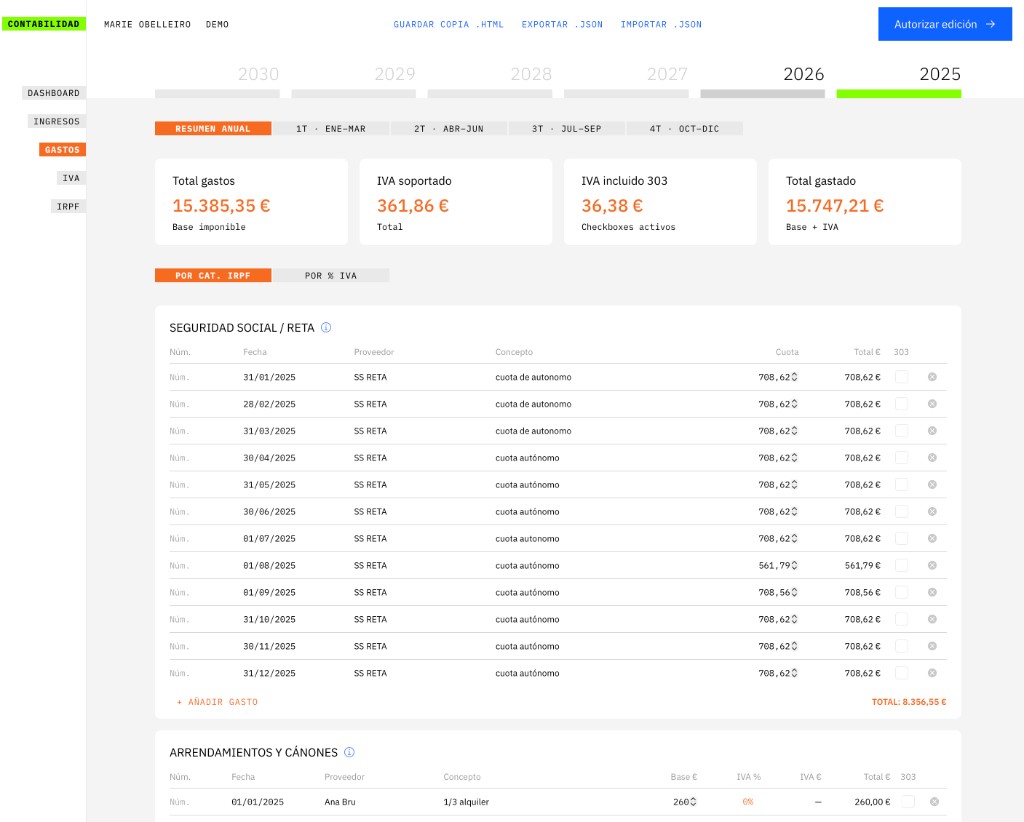
Task: Adjust the 708,56 cuota stepper
Action: coord(794,592)
